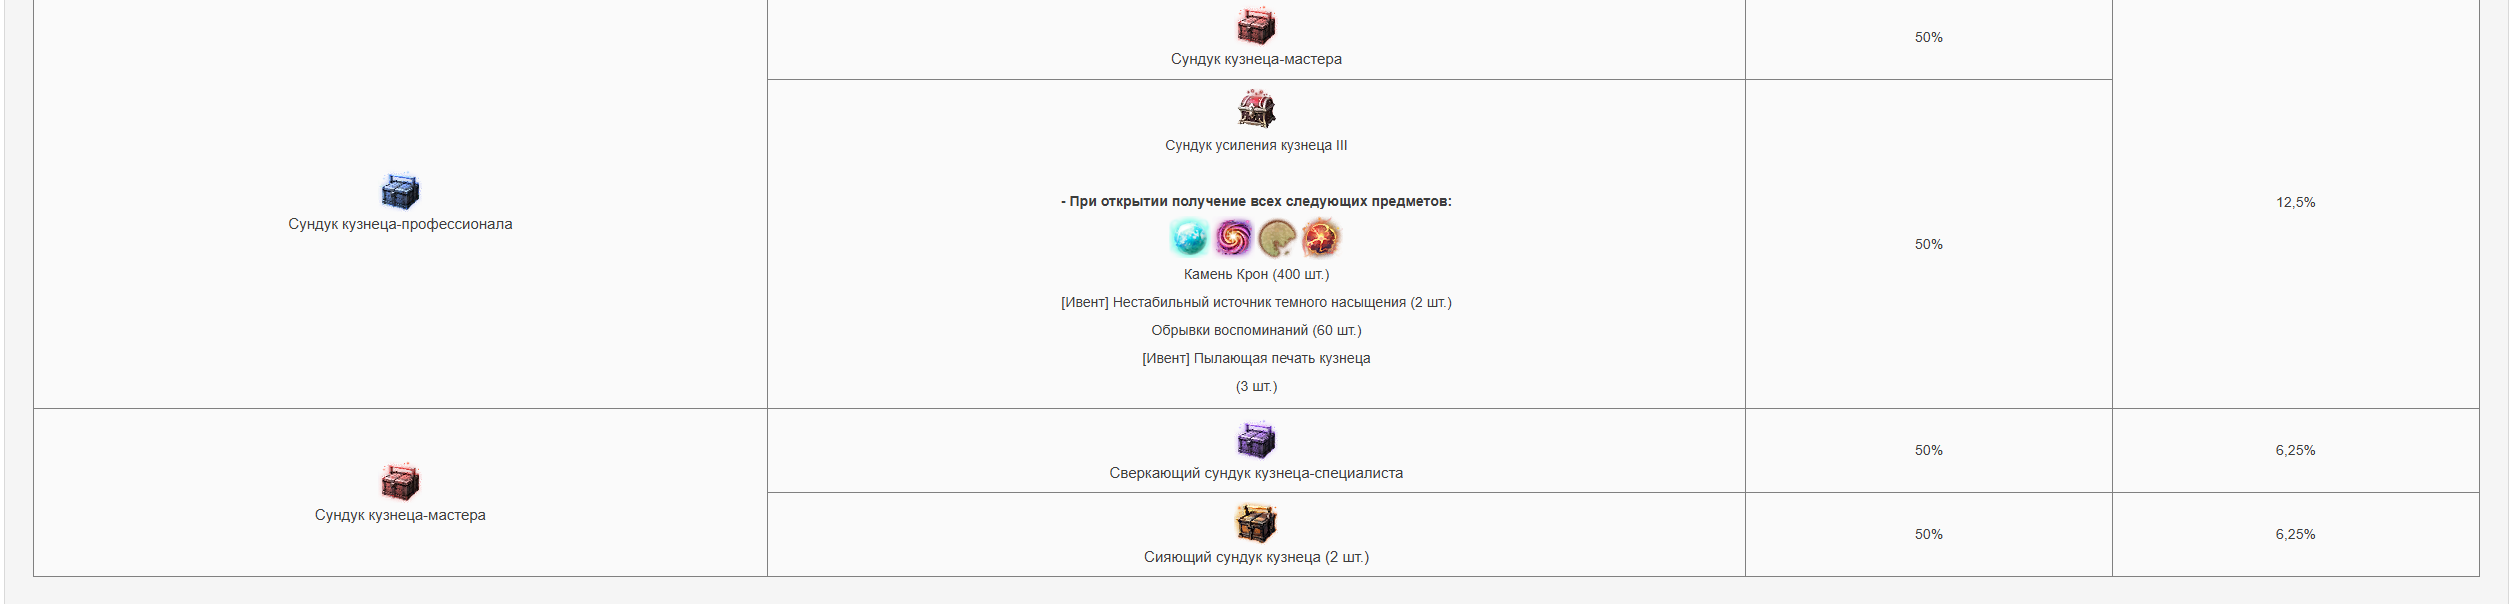Click the purple sparkling specialist chest icon
The width and height of the screenshot is (2513, 604).
tap(1256, 440)
